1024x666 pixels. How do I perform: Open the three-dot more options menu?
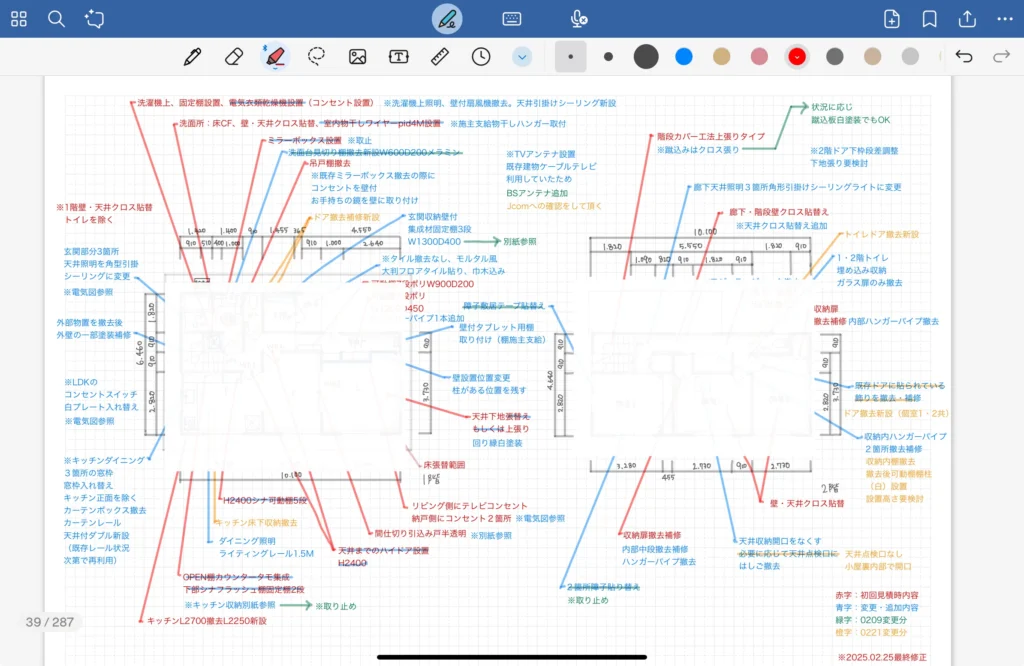(x=1005, y=19)
